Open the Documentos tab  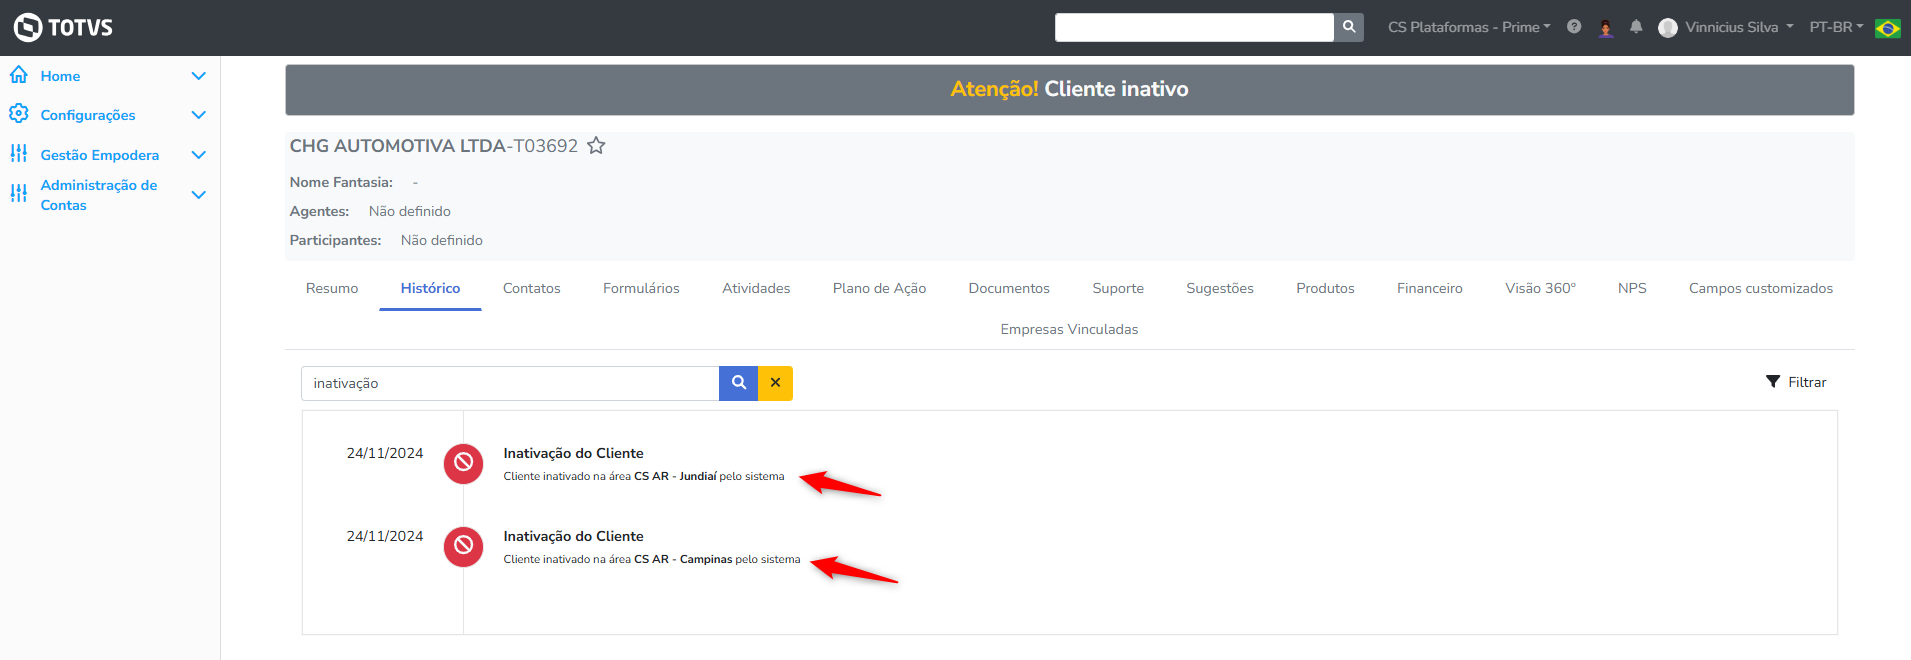[1009, 288]
